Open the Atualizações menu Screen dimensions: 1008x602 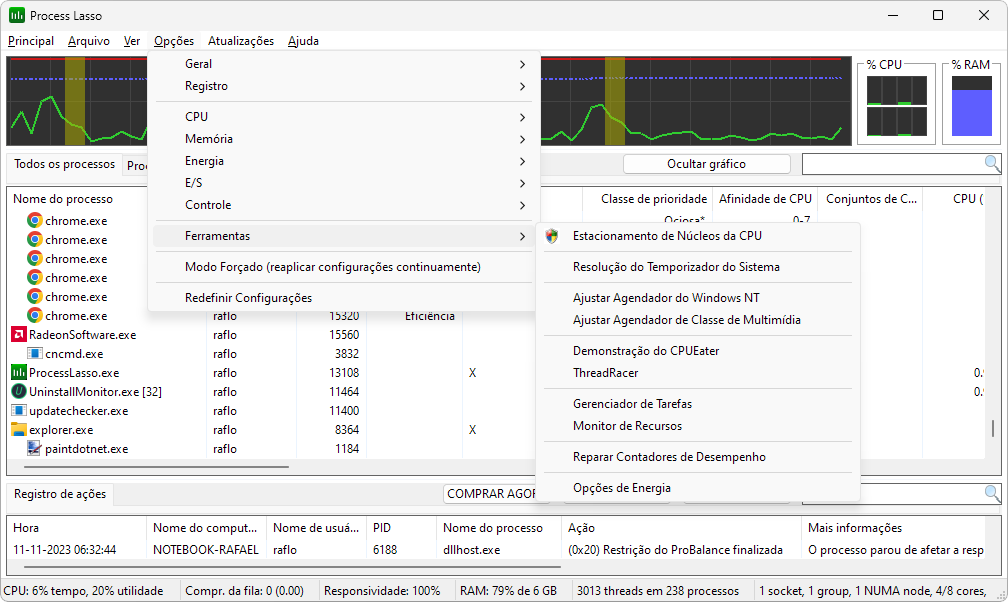click(240, 41)
